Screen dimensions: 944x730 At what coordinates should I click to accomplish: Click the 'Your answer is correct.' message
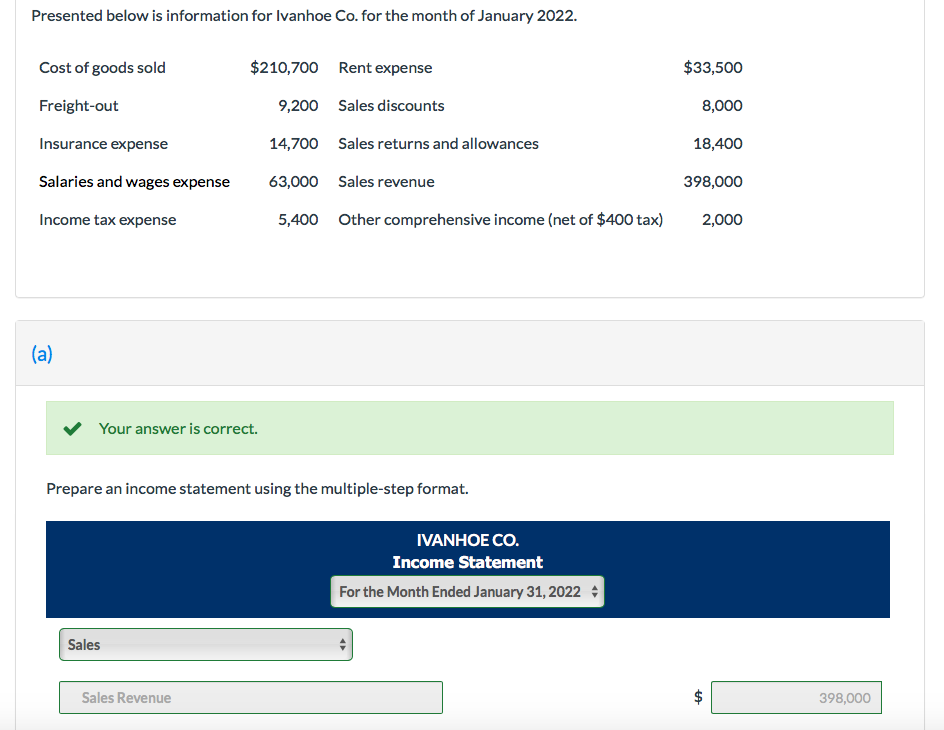[178, 428]
